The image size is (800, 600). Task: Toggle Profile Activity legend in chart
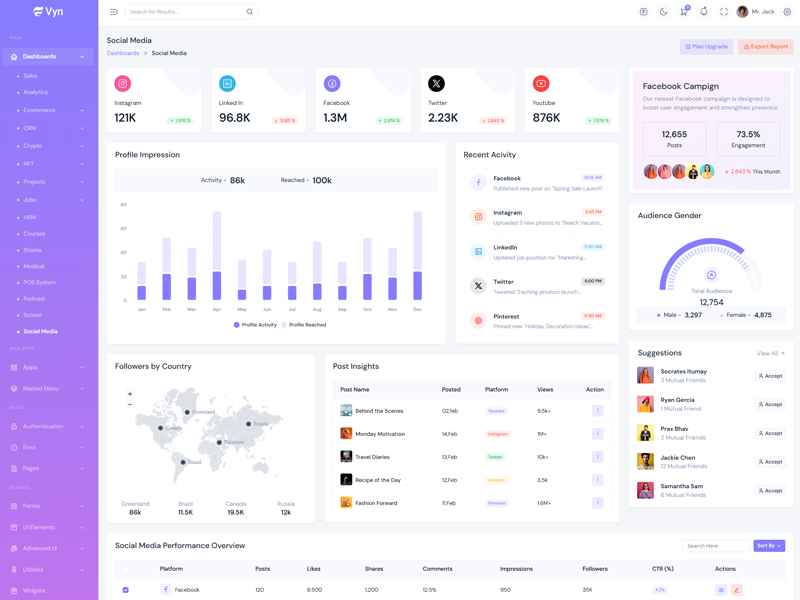255,325
